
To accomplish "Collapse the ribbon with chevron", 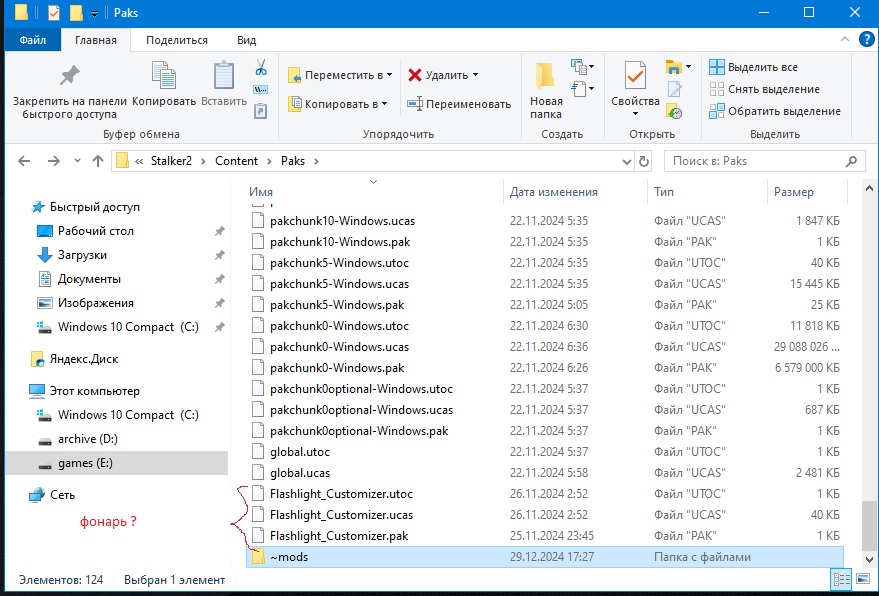I will point(845,39).
